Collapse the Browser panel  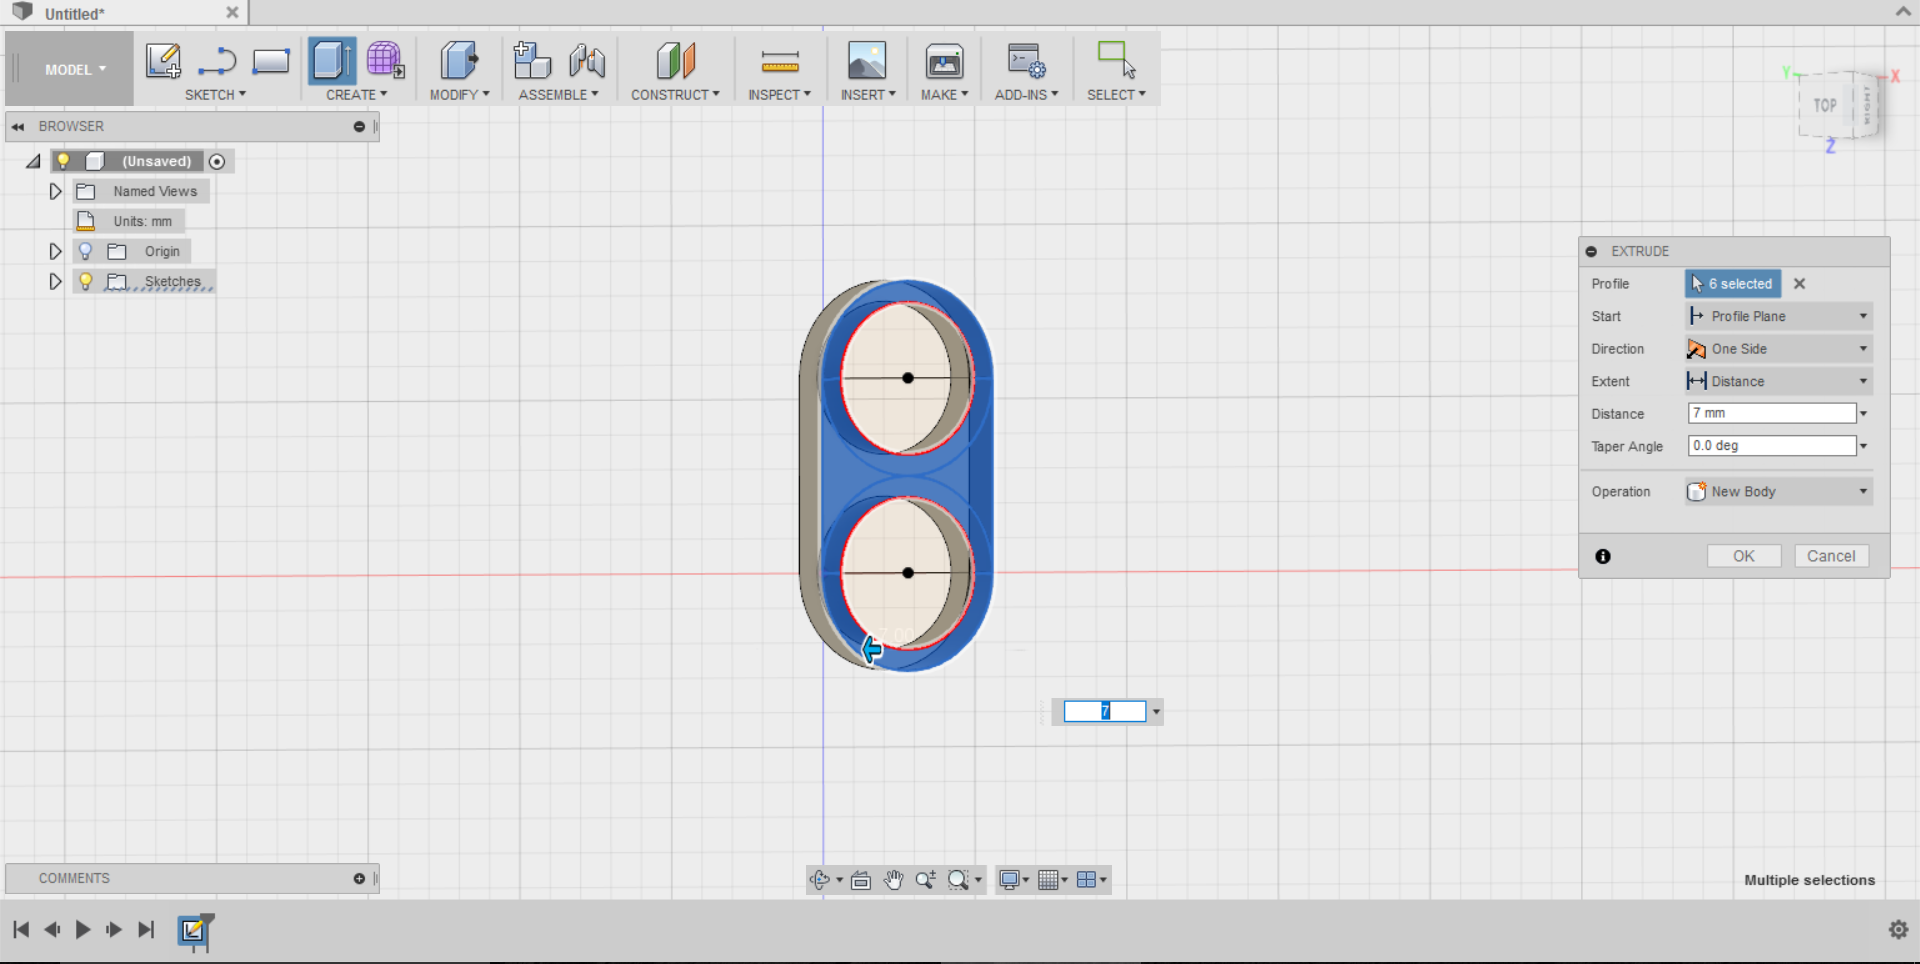pyautogui.click(x=18, y=127)
